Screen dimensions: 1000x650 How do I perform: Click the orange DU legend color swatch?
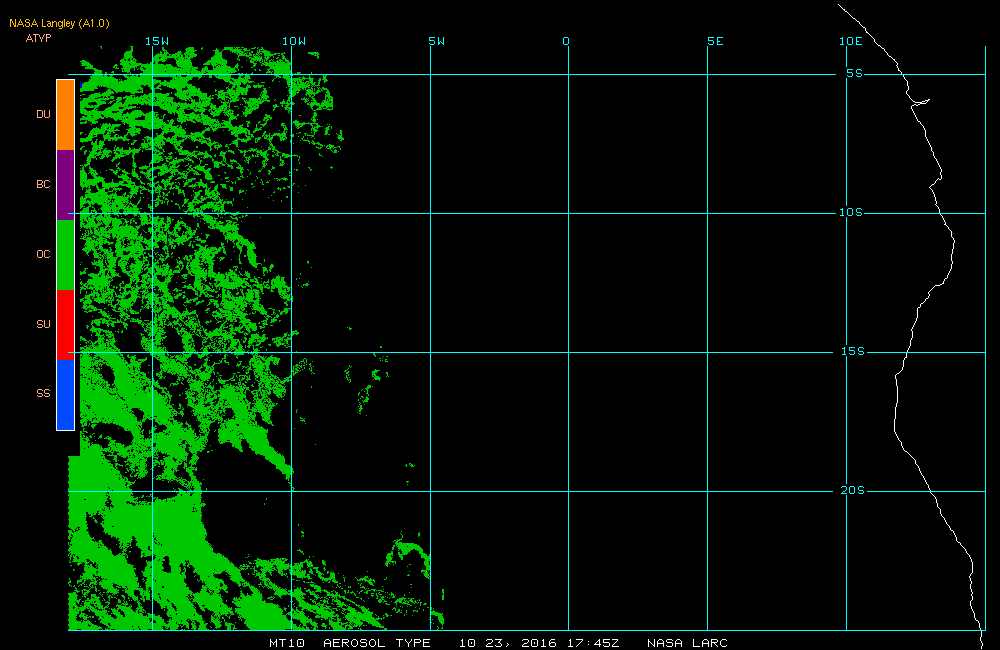pos(65,114)
